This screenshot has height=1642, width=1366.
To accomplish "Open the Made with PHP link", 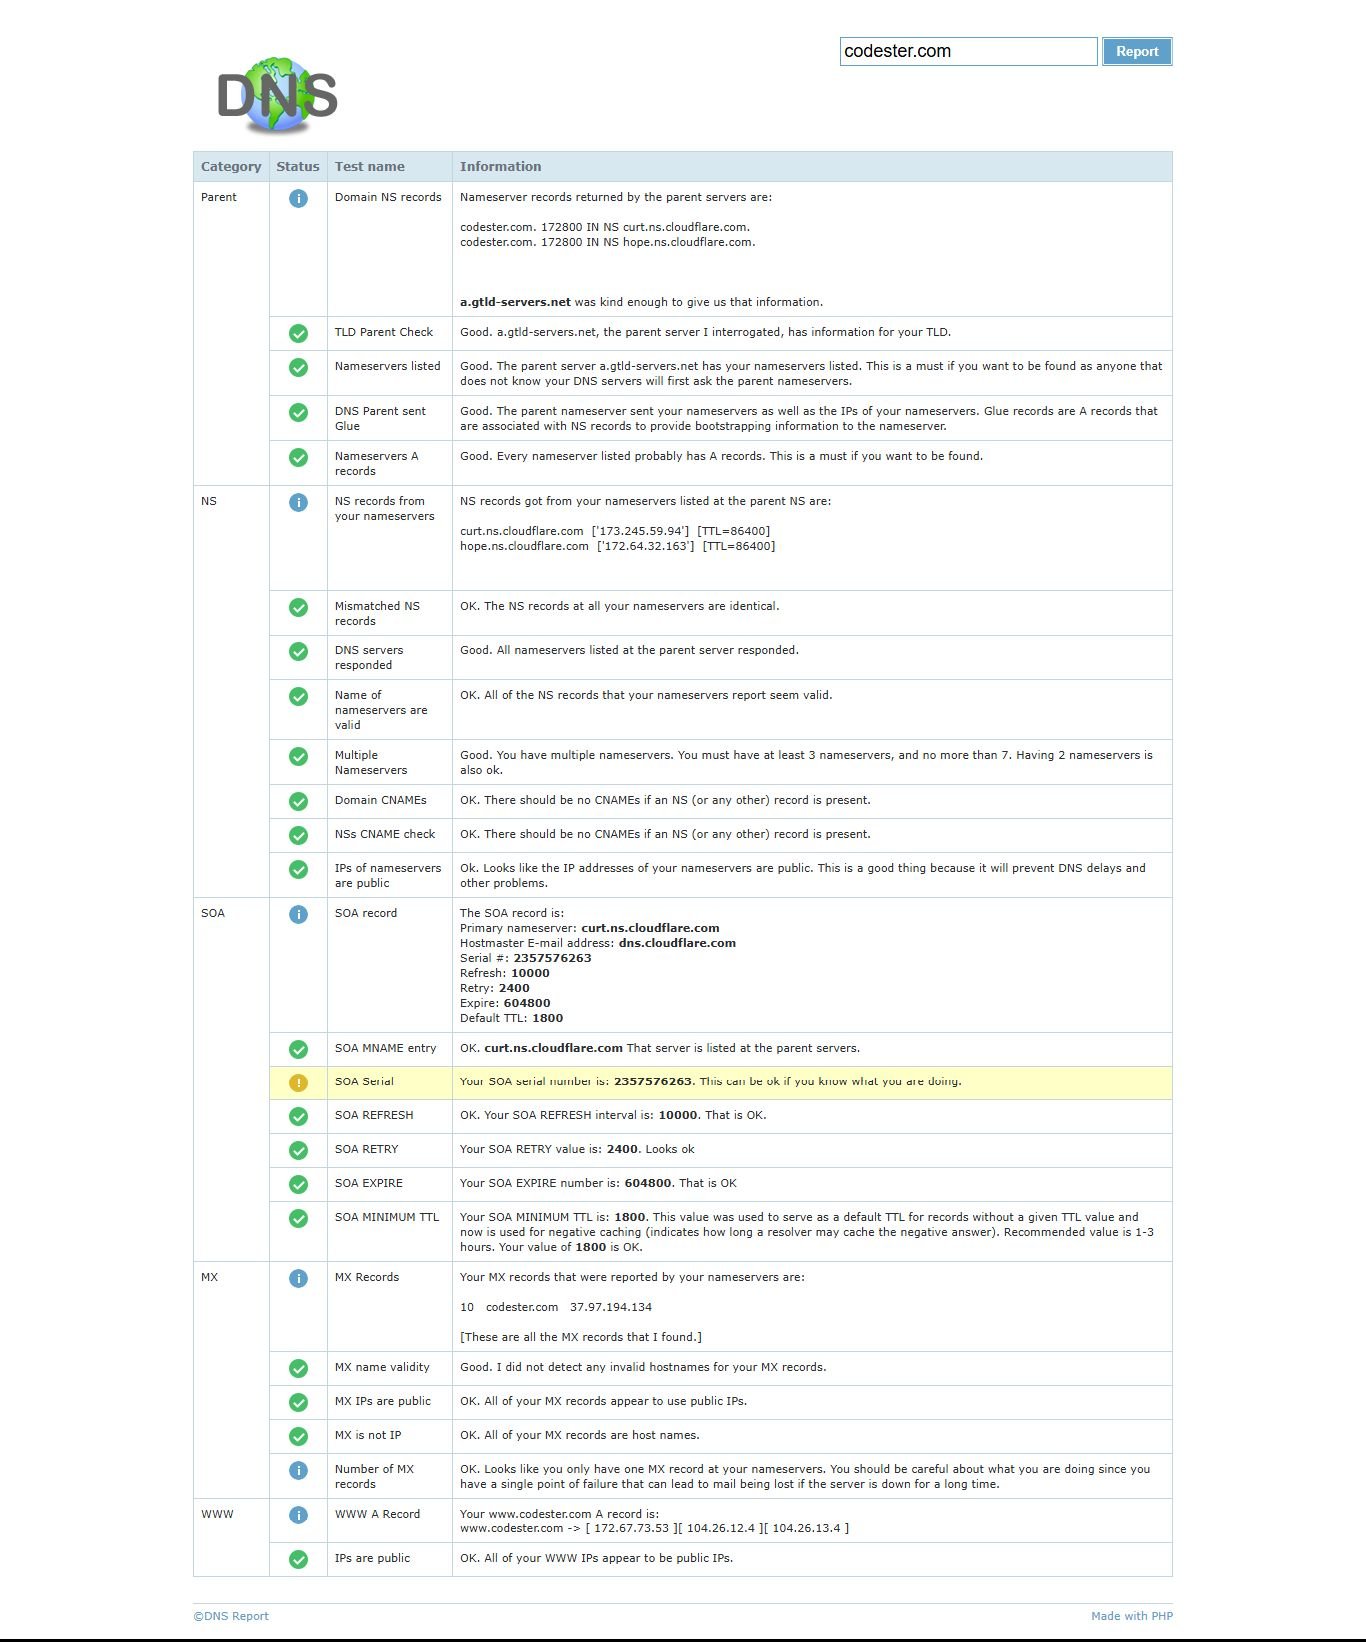I will click(x=1132, y=1616).
